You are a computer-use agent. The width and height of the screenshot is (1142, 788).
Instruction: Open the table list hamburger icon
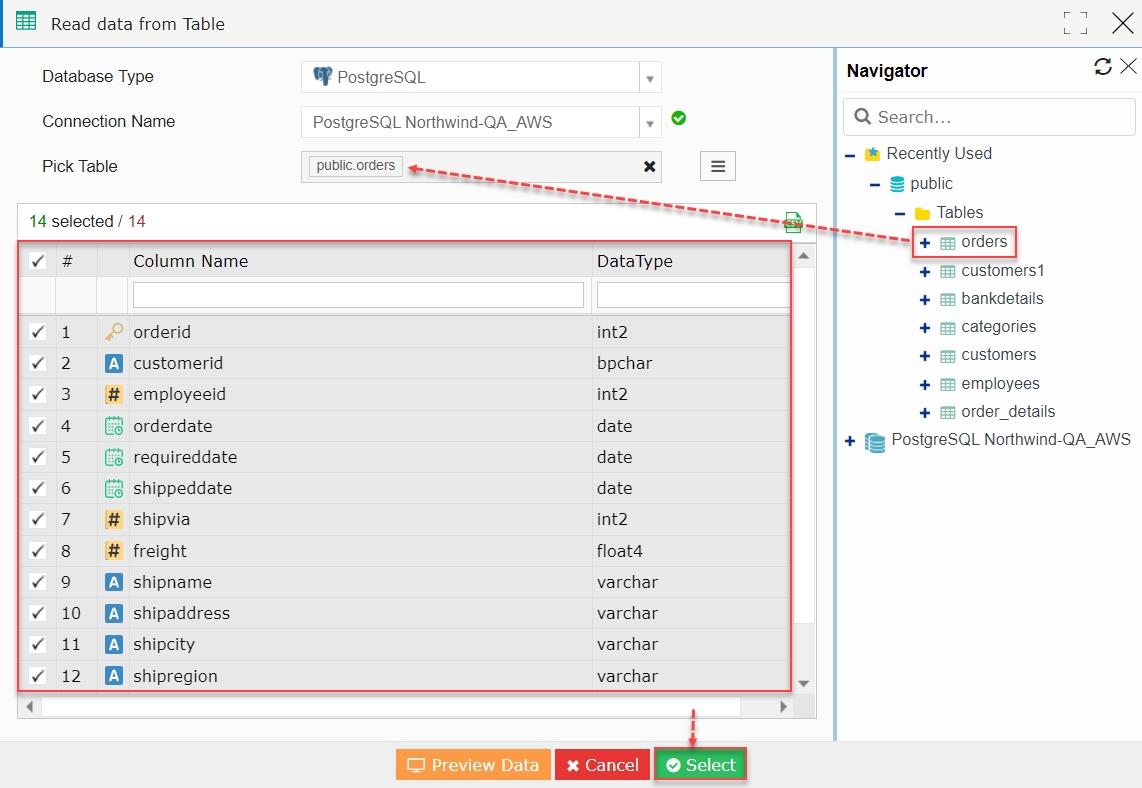[x=717, y=166]
